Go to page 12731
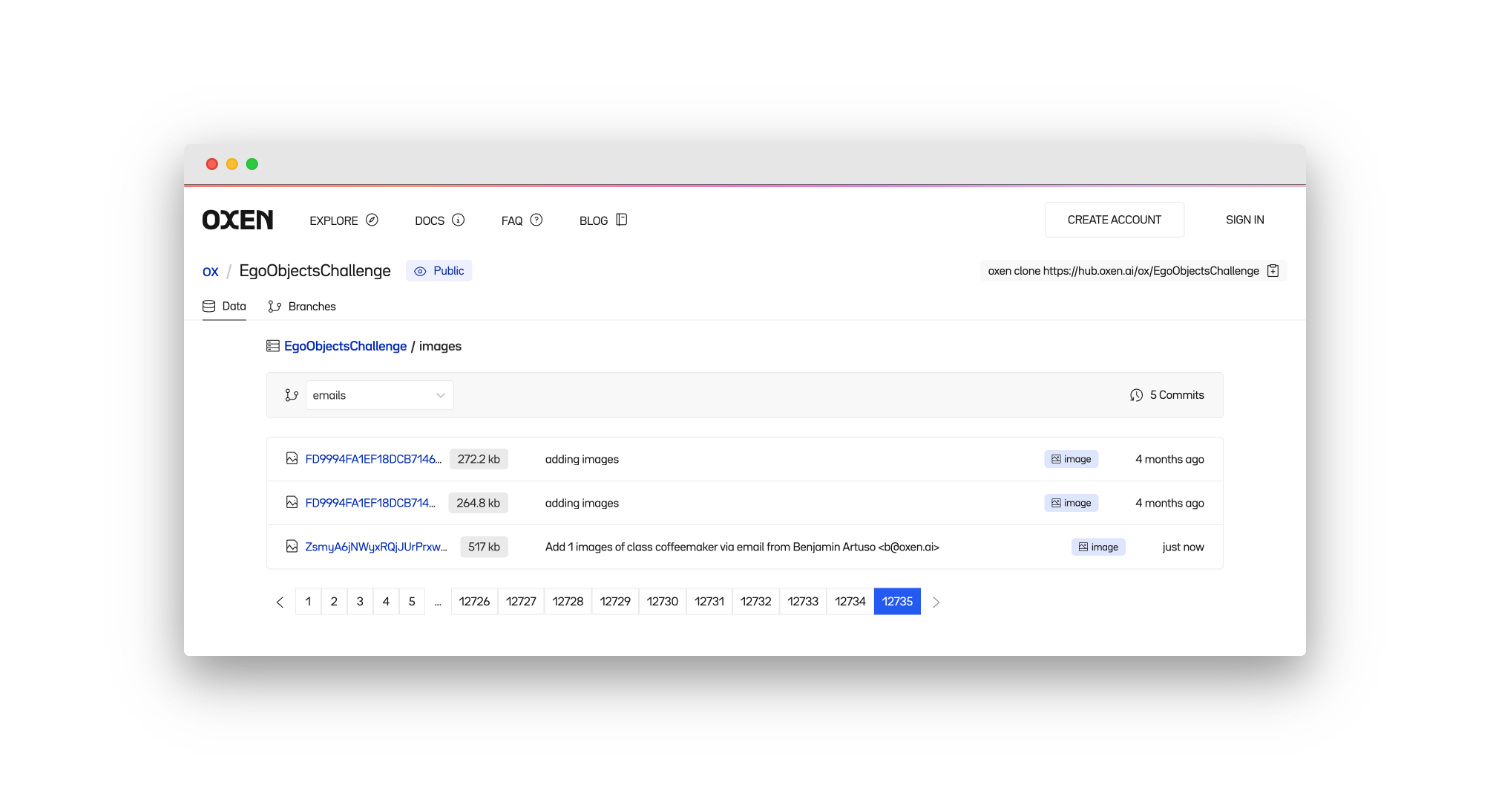This screenshot has width=1490, height=800. [709, 601]
